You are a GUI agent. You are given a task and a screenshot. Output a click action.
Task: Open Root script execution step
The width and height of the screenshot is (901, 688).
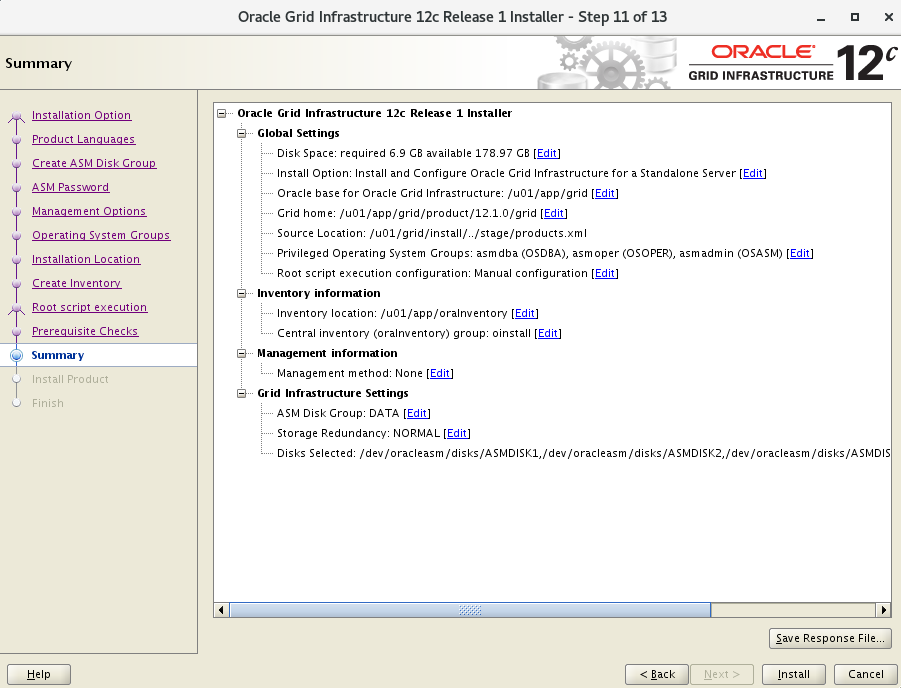pos(89,307)
